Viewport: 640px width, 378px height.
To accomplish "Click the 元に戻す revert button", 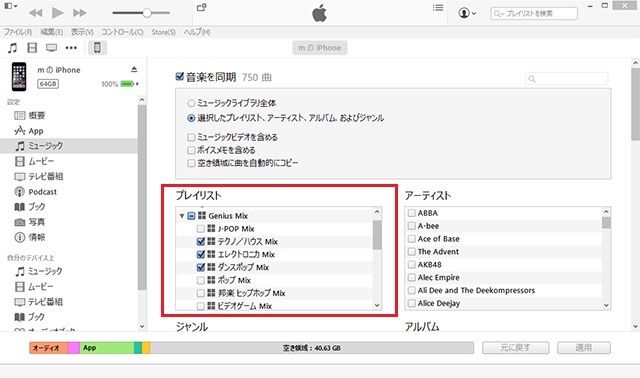I will [516, 348].
